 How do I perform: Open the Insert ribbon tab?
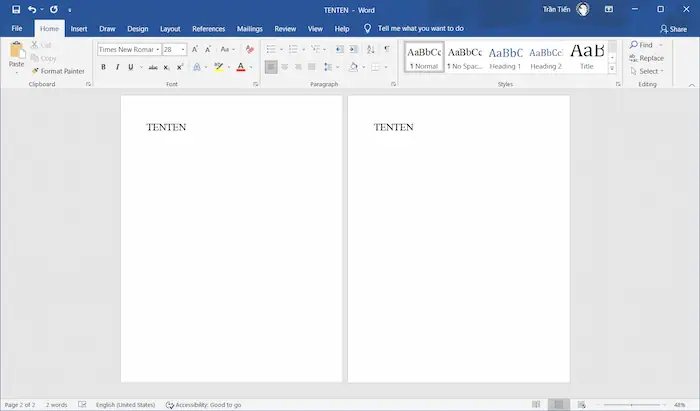(x=79, y=29)
